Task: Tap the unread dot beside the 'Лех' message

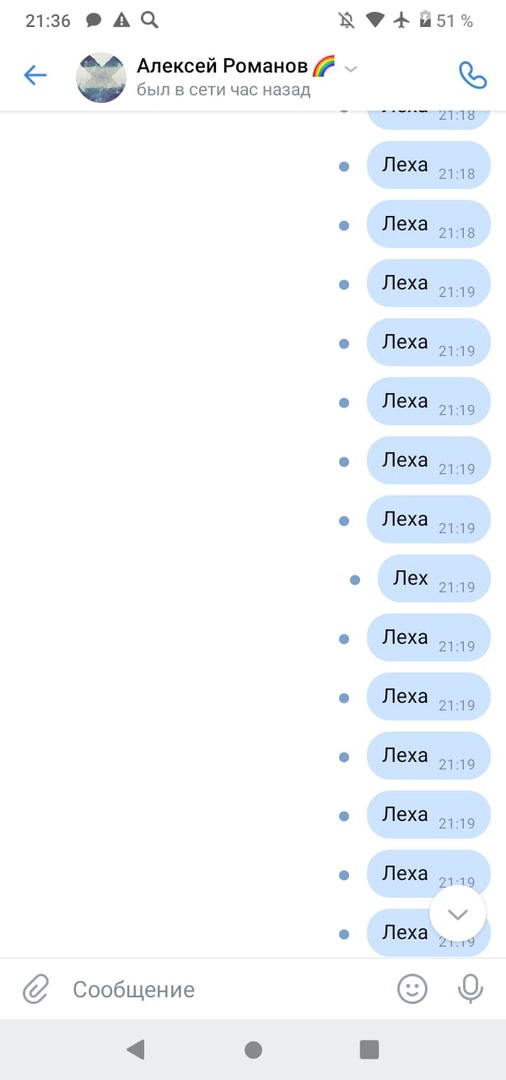Action: pos(355,580)
